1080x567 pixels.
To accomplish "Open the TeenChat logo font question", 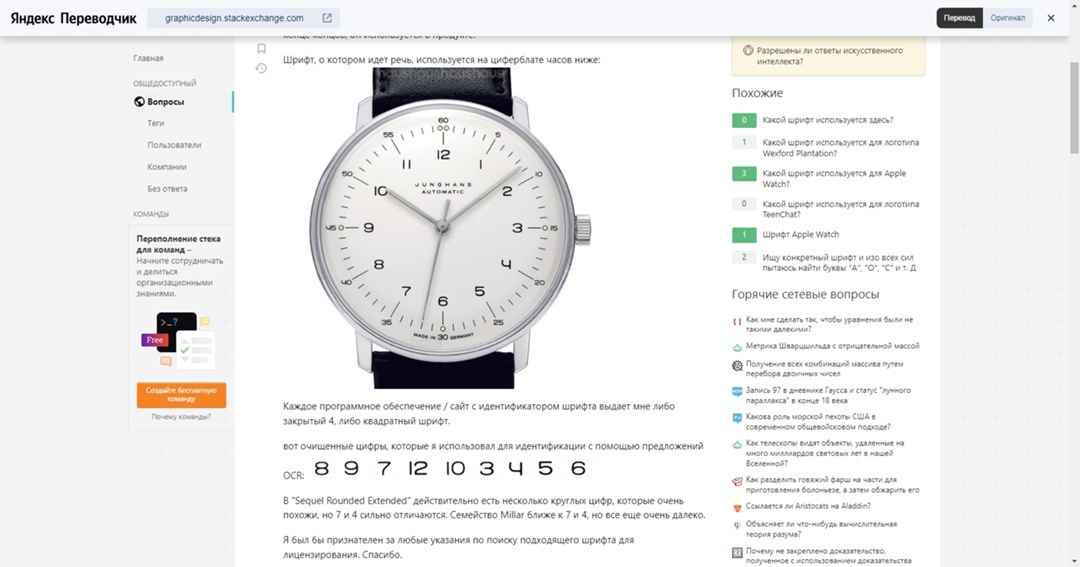I will point(840,209).
